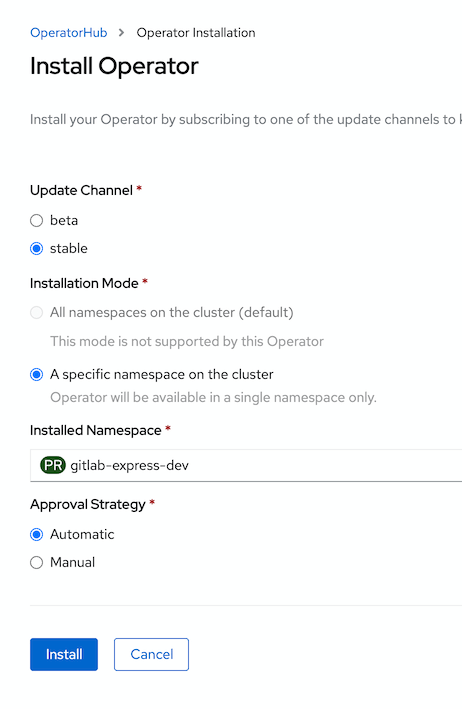Choose All namespaces on the cluster mode
Image resolution: width=462 pixels, height=709 pixels.
tap(37, 312)
